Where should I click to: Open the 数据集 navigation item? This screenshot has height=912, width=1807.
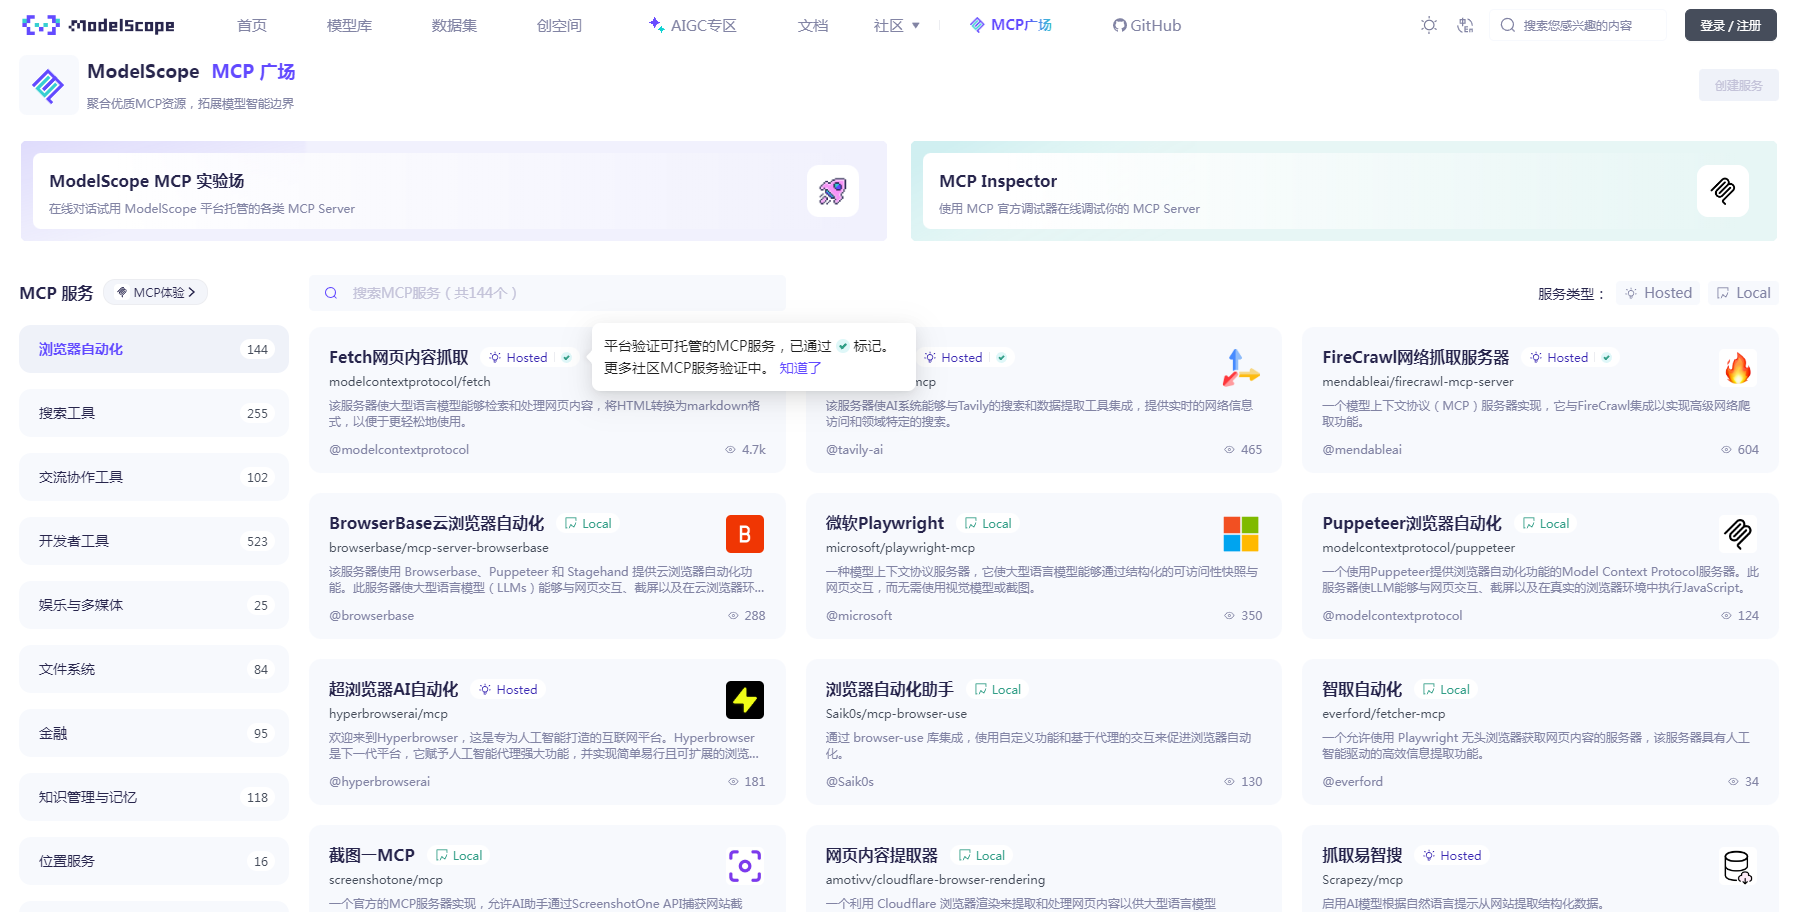coord(454,25)
